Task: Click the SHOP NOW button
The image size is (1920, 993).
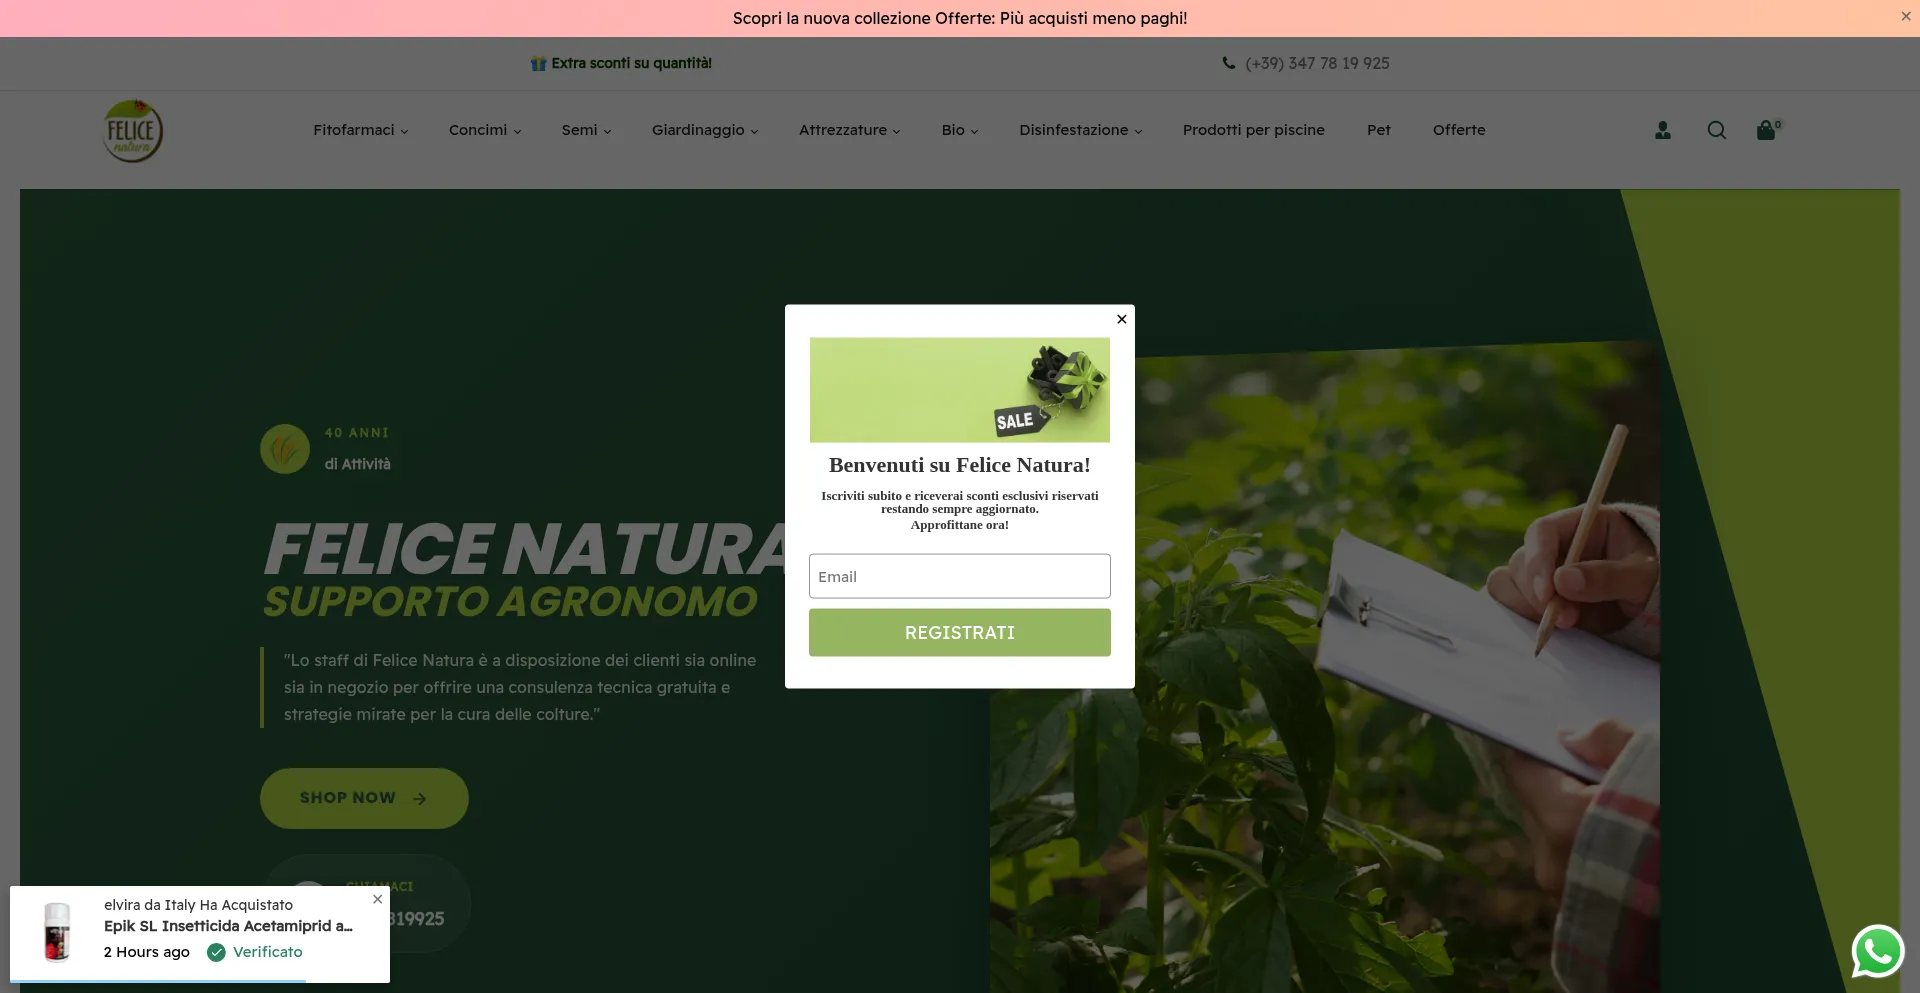Action: point(364,798)
